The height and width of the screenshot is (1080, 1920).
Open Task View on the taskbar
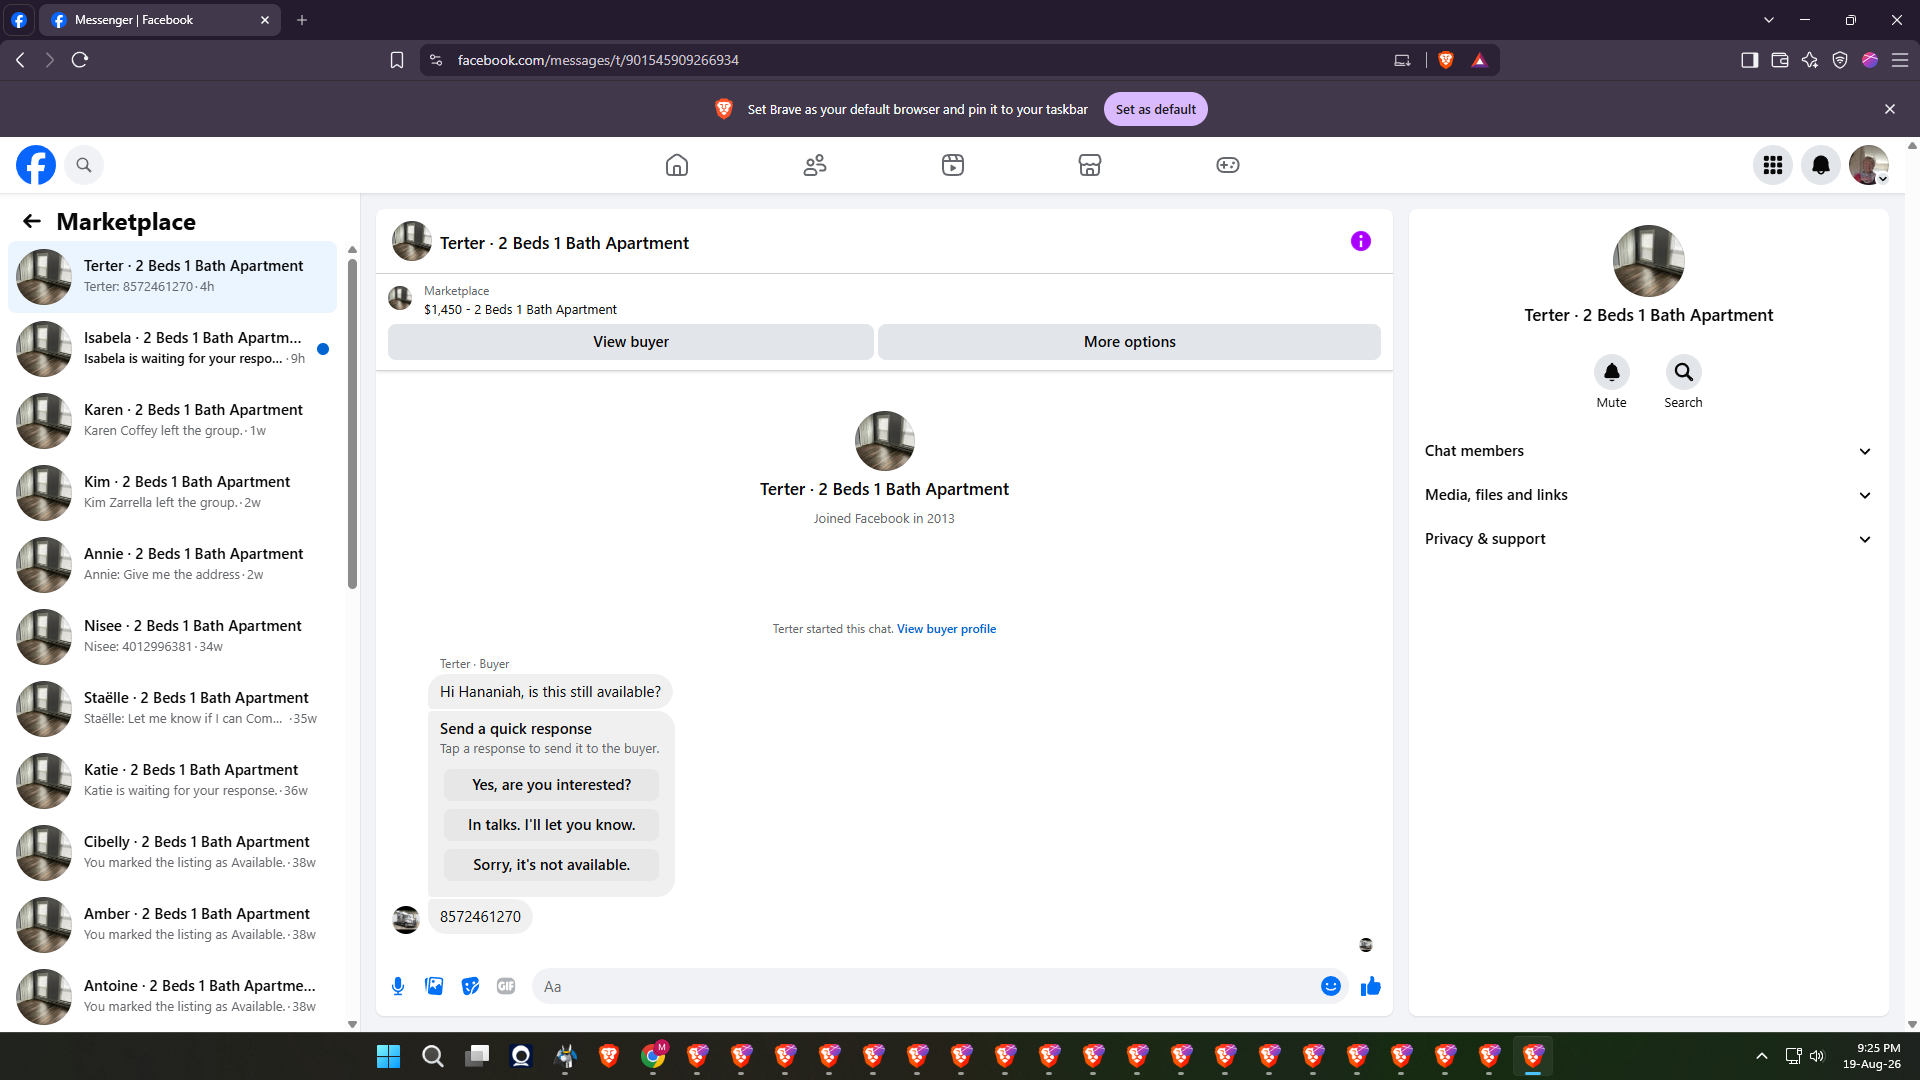click(477, 1056)
